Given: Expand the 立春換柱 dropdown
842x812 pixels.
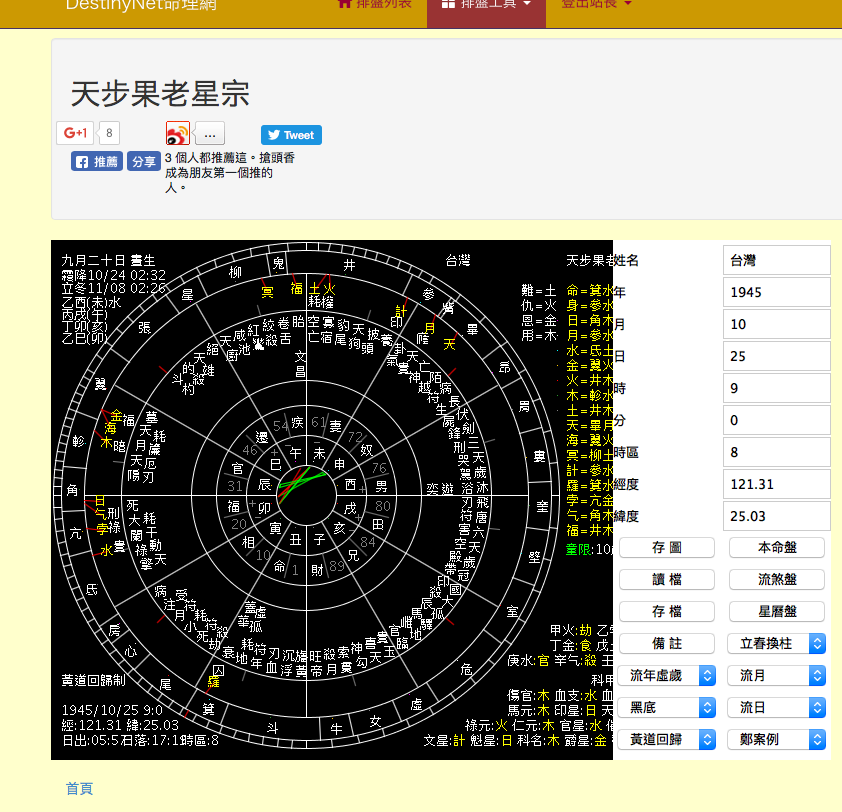Looking at the screenshot, I should click(x=776, y=643).
